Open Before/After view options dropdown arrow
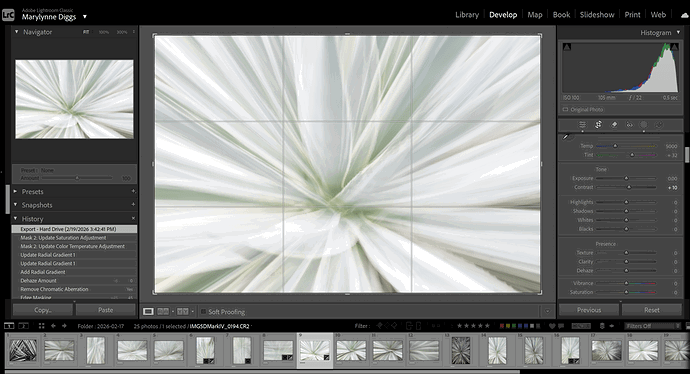This screenshot has width=690, height=374. (192, 312)
